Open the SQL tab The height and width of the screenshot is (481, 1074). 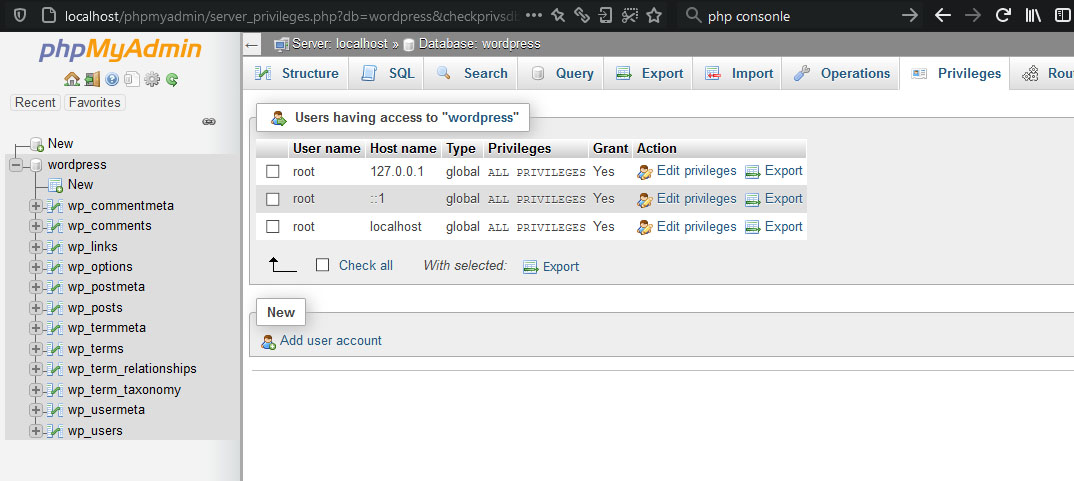(x=386, y=73)
